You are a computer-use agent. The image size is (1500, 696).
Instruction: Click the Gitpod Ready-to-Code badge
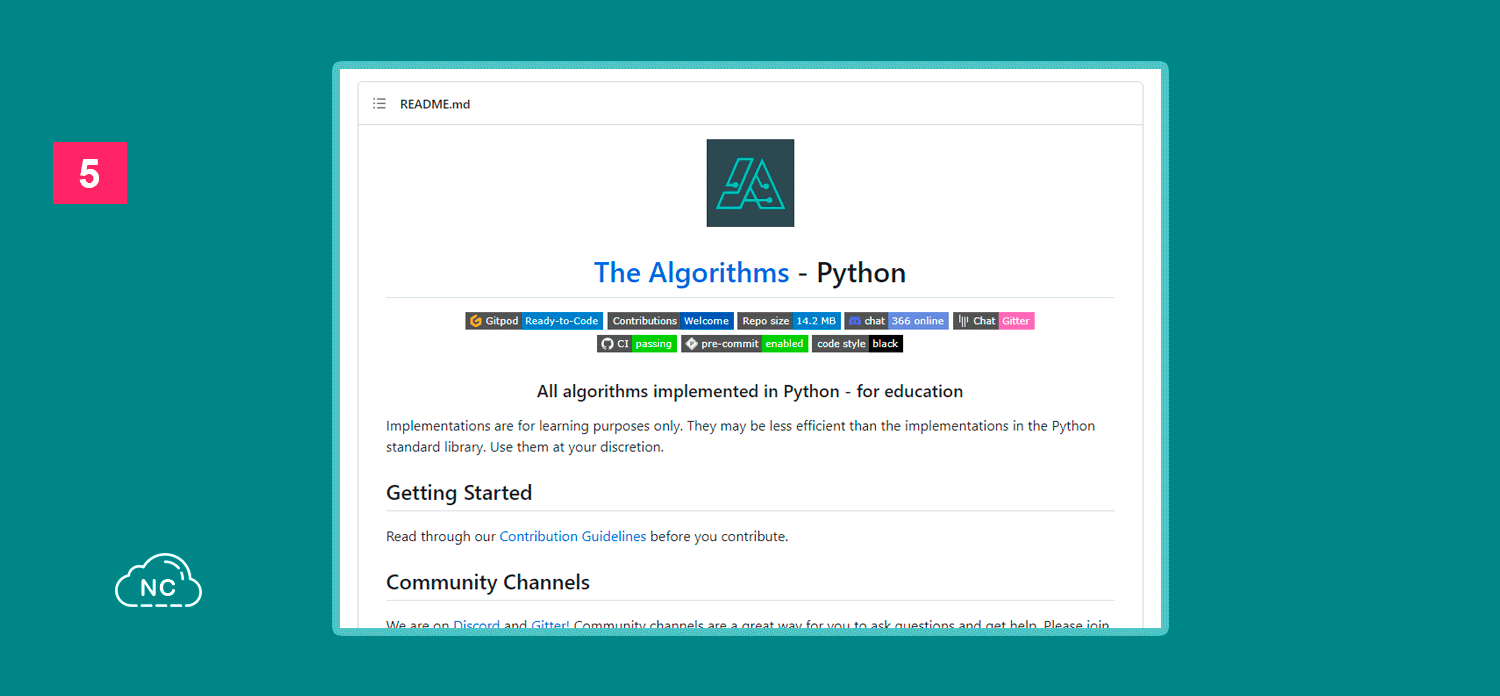pyautogui.click(x=534, y=321)
